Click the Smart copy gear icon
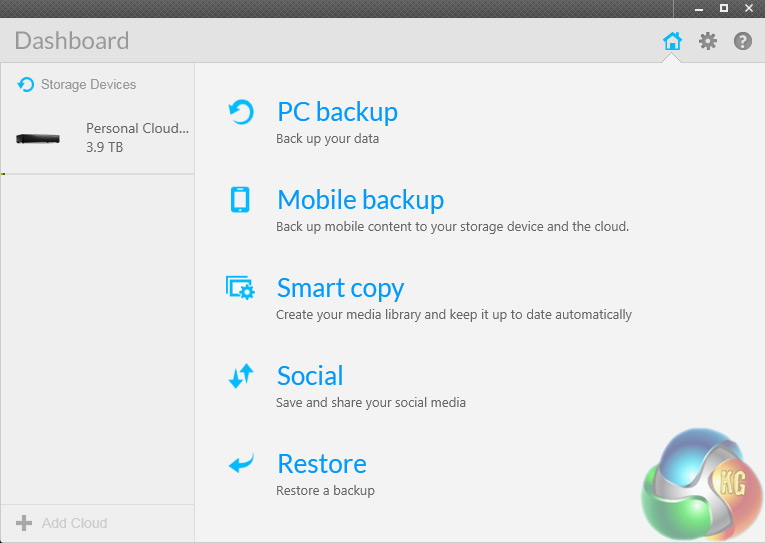 [240, 288]
